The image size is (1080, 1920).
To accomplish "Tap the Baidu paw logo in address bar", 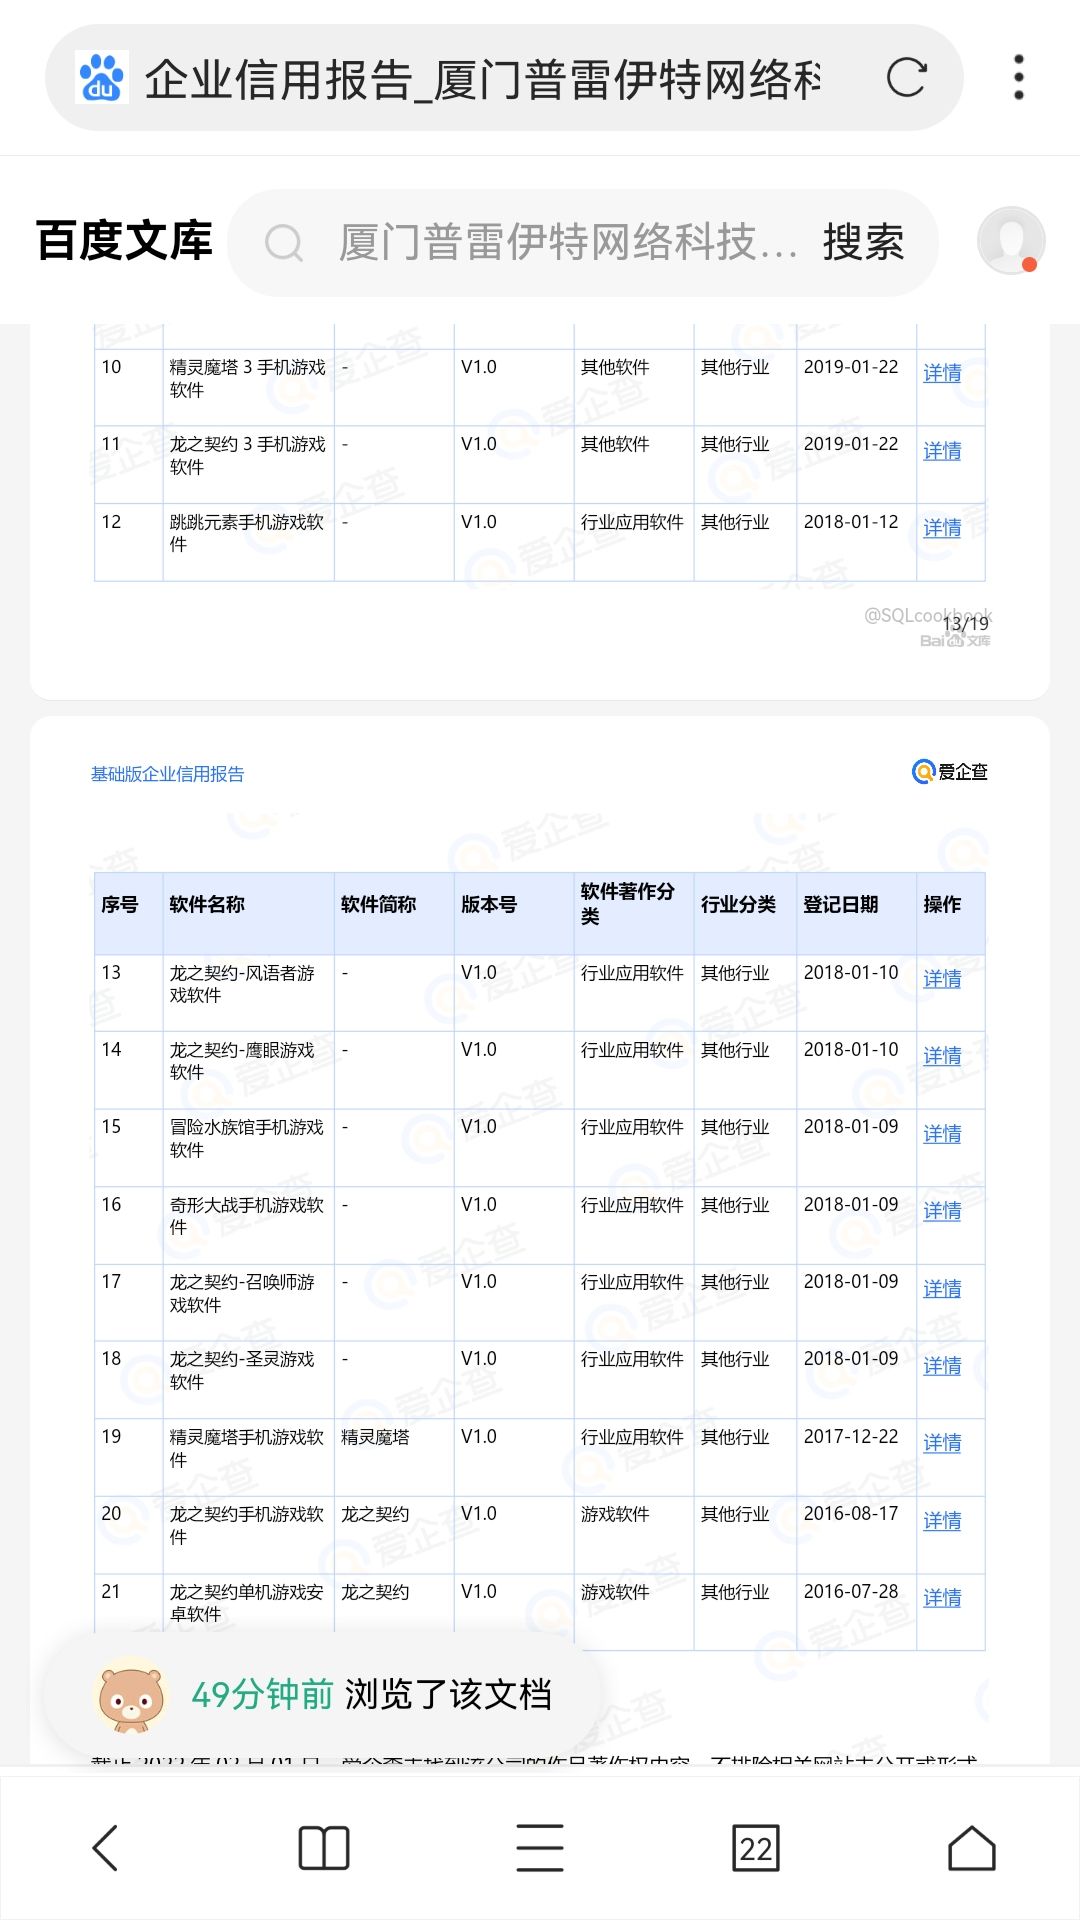I will point(102,78).
